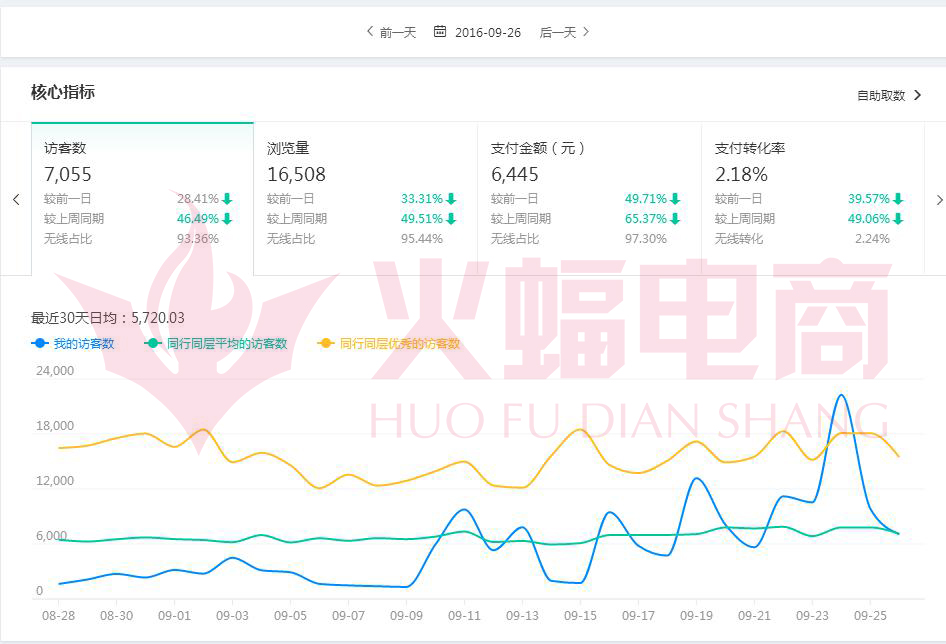Click the down arrow next to 46.49%
Screen dimensions: 946x644
227,218
